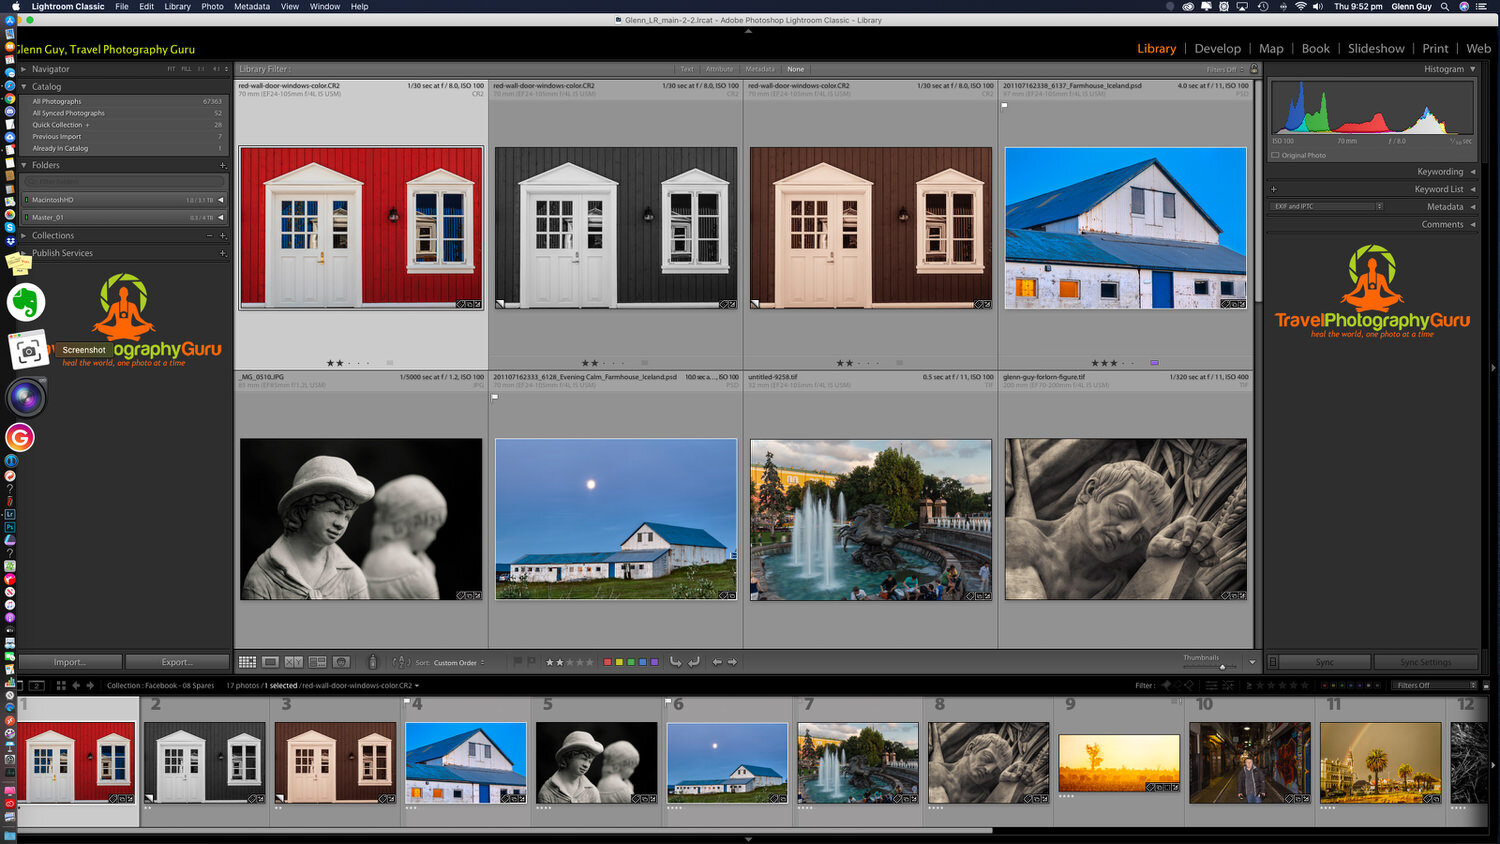Go forward using the filmstrip forward arrow
This screenshot has width=1500, height=844.
click(x=90, y=685)
